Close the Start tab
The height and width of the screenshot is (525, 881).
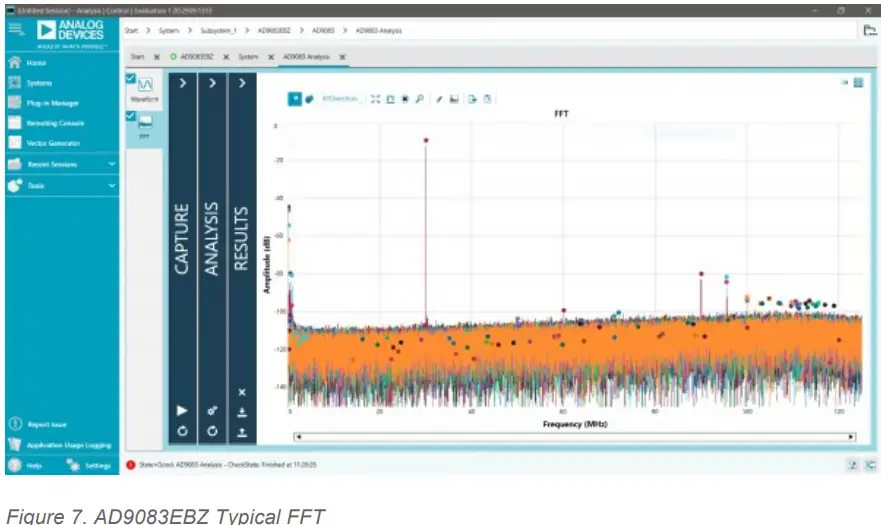click(x=157, y=57)
